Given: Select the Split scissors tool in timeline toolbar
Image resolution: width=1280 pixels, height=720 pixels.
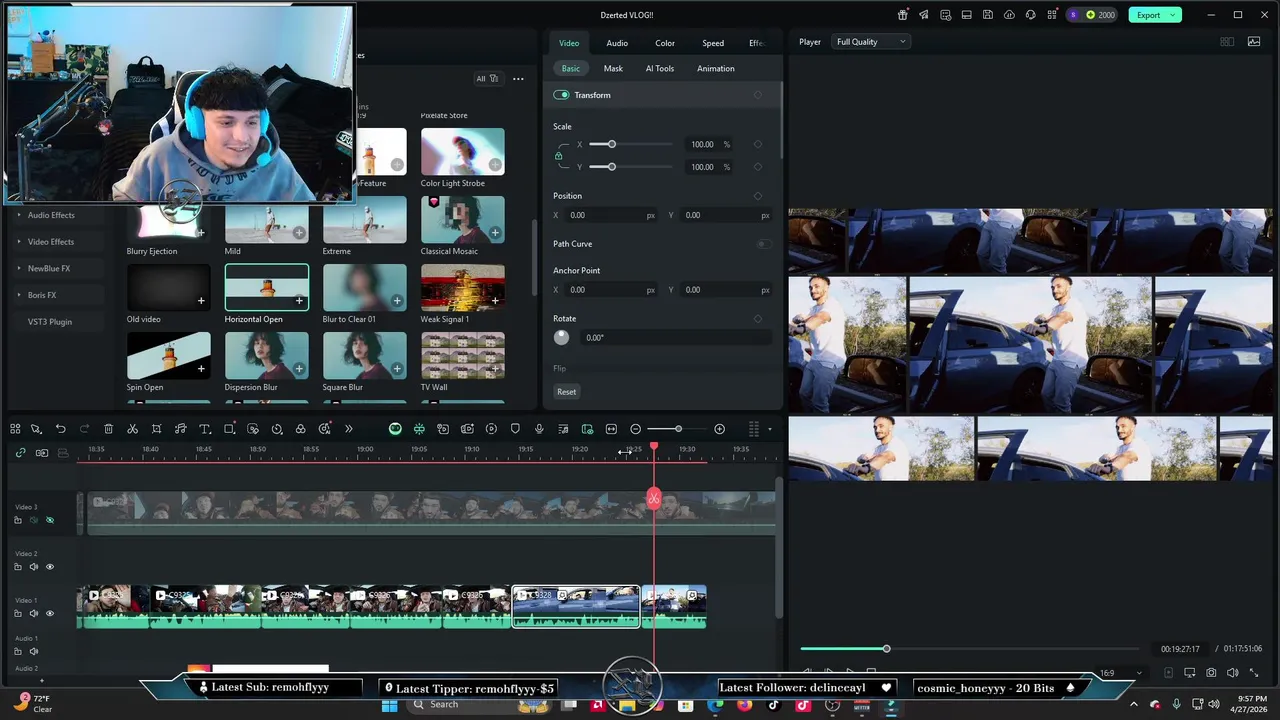Looking at the screenshot, I should tap(132, 429).
